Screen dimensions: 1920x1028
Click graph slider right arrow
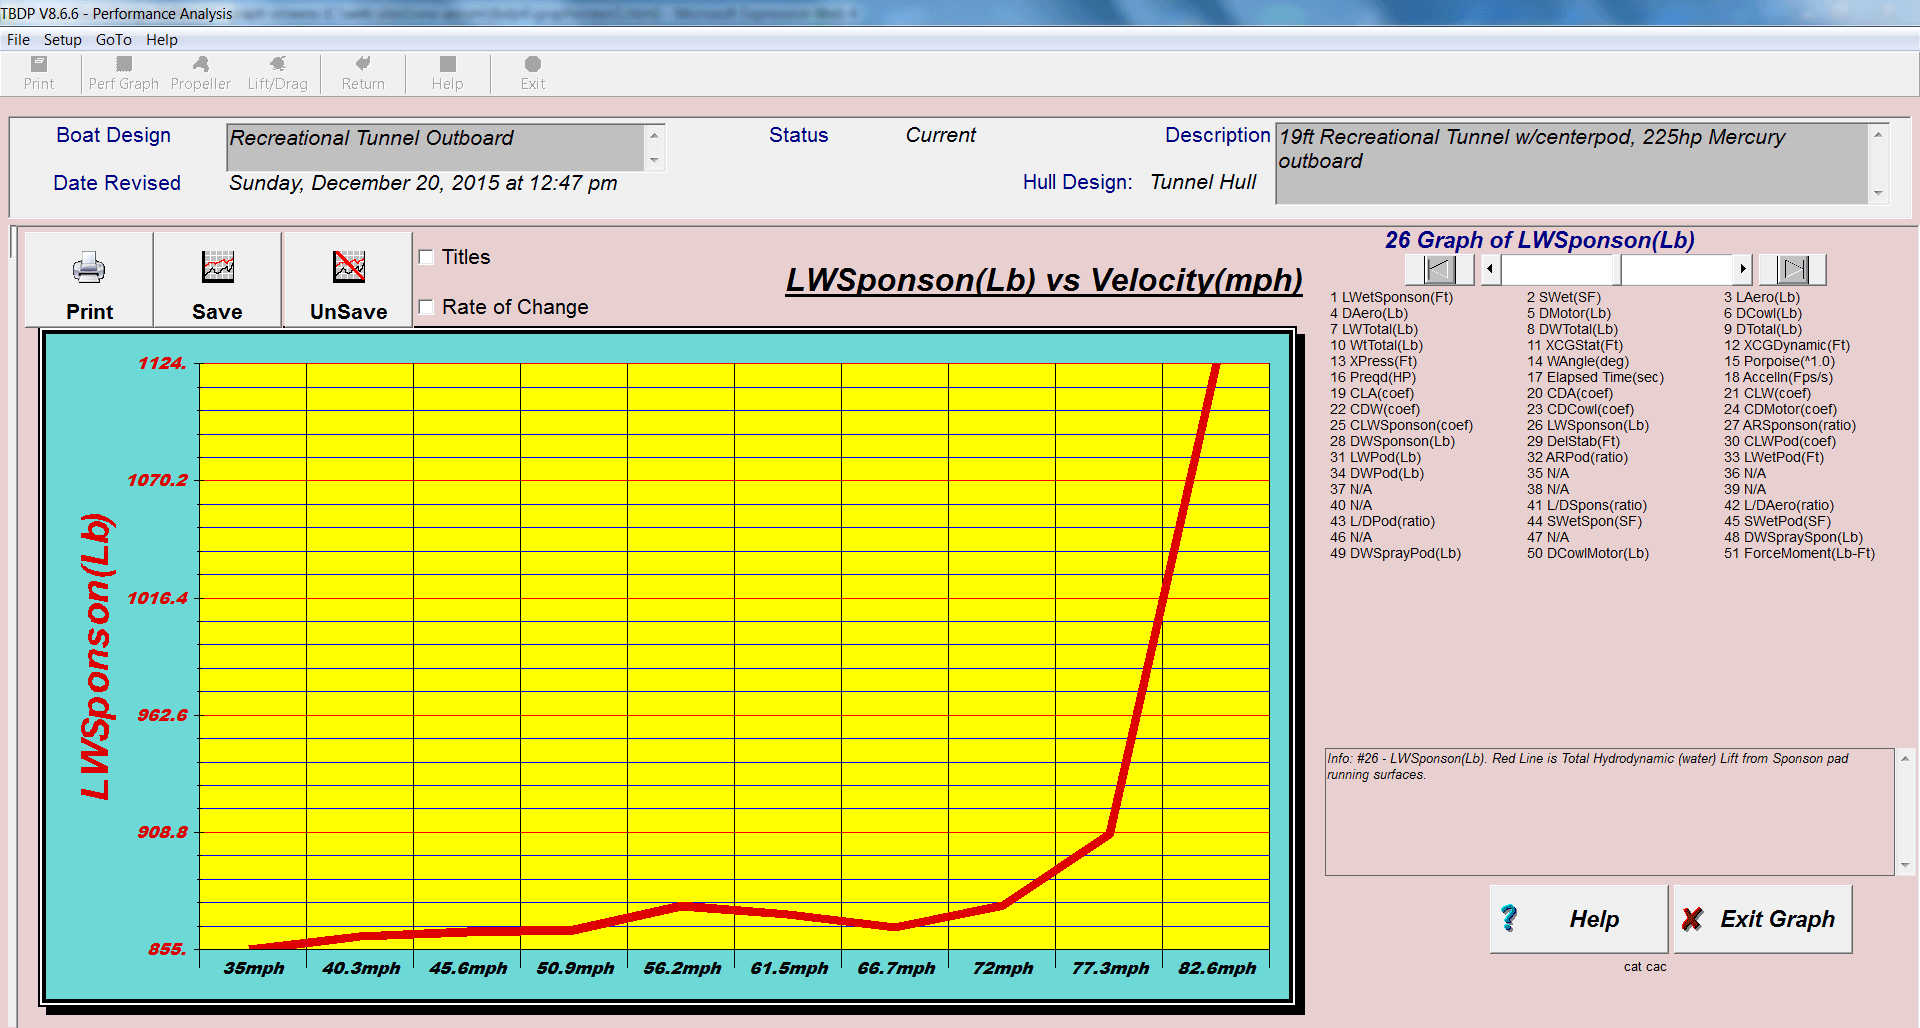pos(1742,269)
